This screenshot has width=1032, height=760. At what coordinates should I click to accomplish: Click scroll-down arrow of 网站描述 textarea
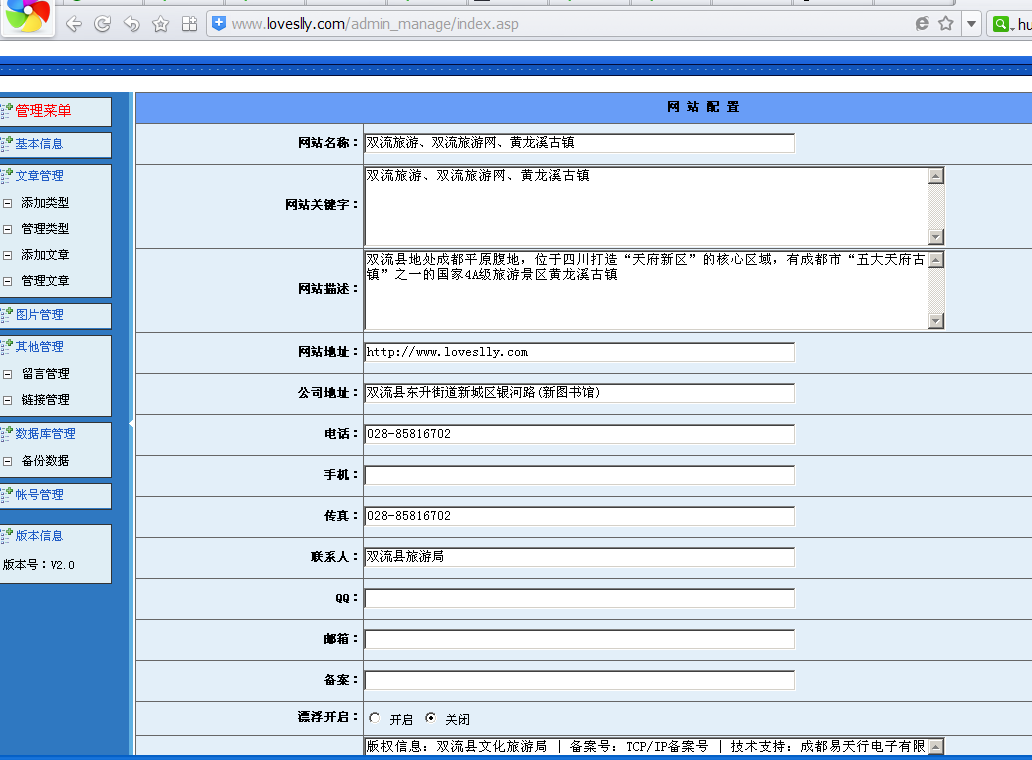tap(936, 320)
